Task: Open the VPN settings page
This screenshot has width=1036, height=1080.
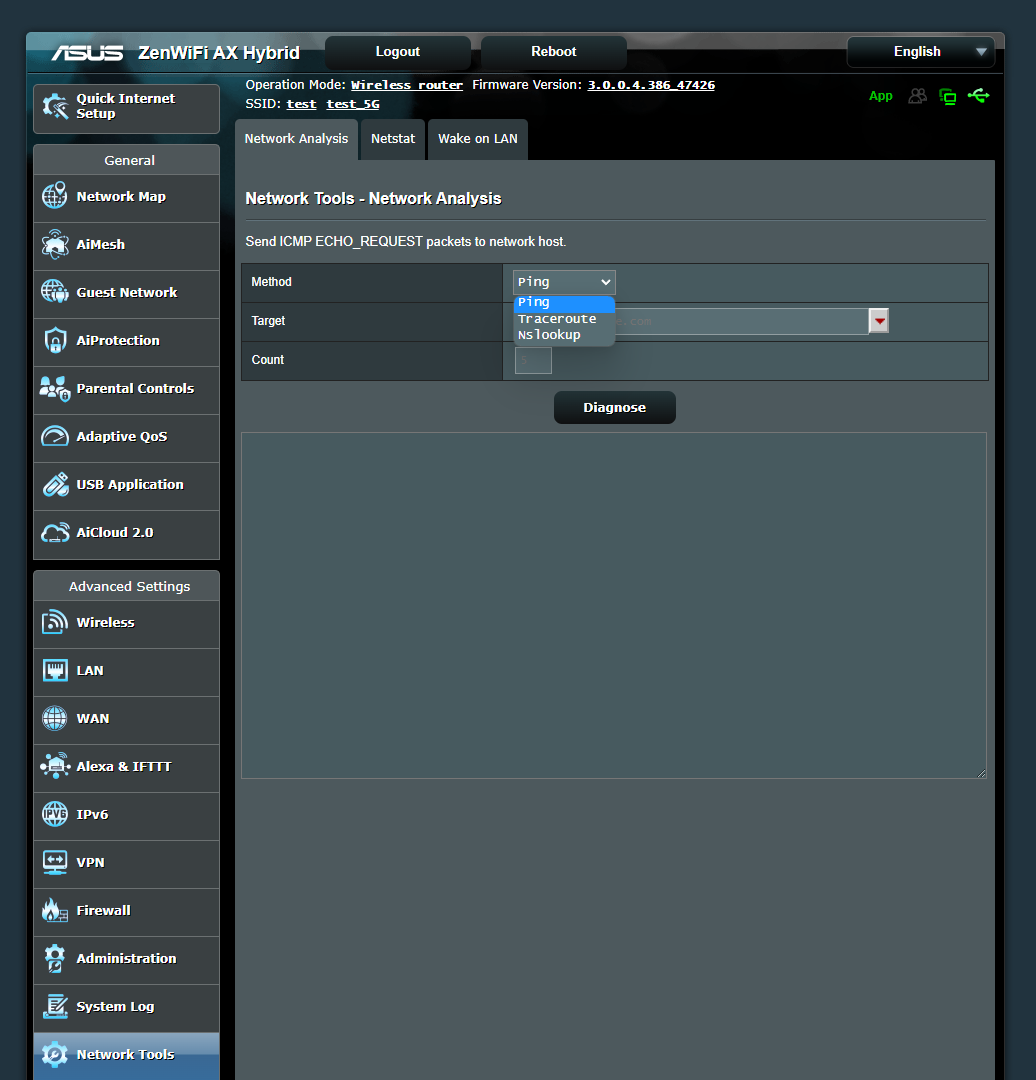Action: [91, 862]
